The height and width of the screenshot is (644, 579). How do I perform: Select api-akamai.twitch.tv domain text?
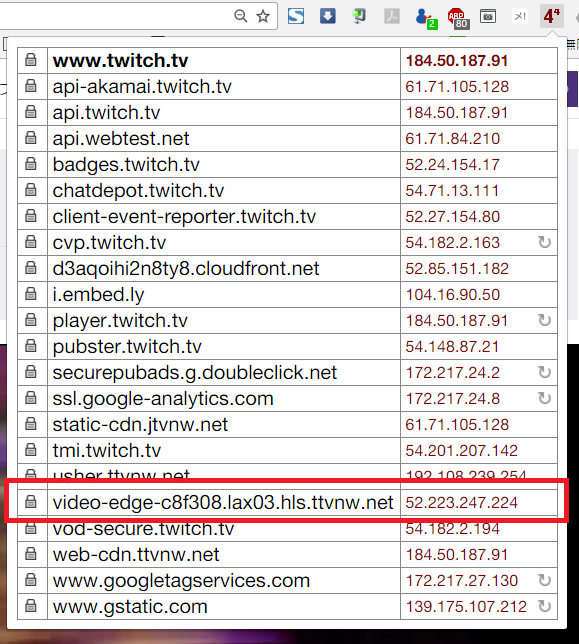coord(142,87)
